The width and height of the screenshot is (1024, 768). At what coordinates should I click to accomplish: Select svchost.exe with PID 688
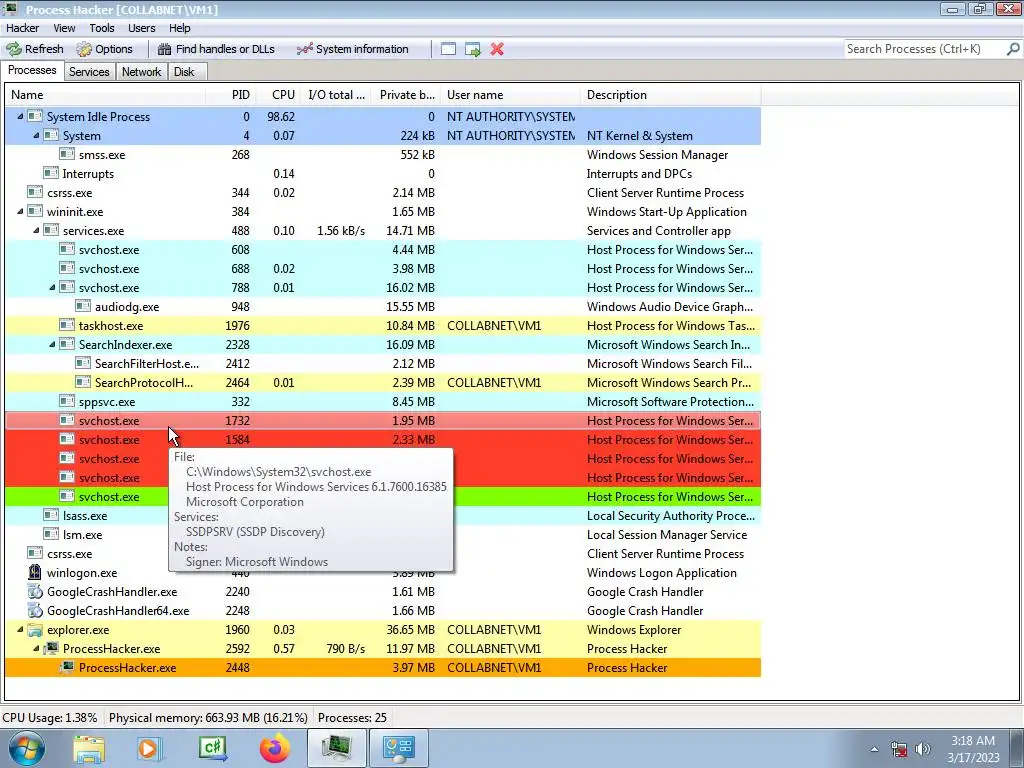point(383,268)
